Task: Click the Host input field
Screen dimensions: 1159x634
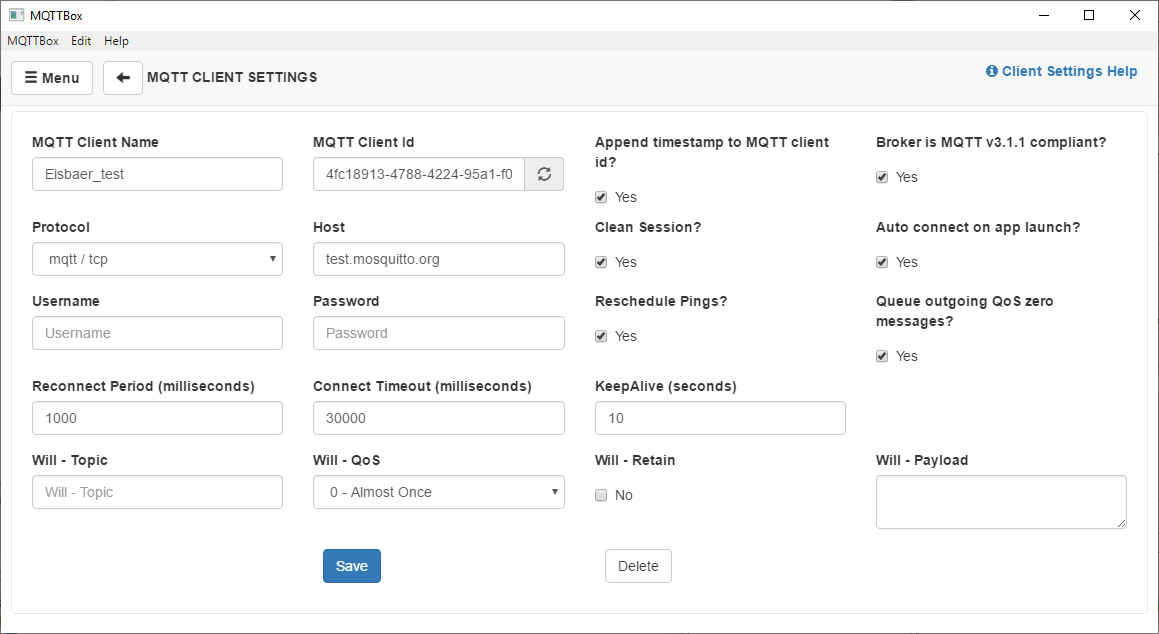Action: coord(439,259)
